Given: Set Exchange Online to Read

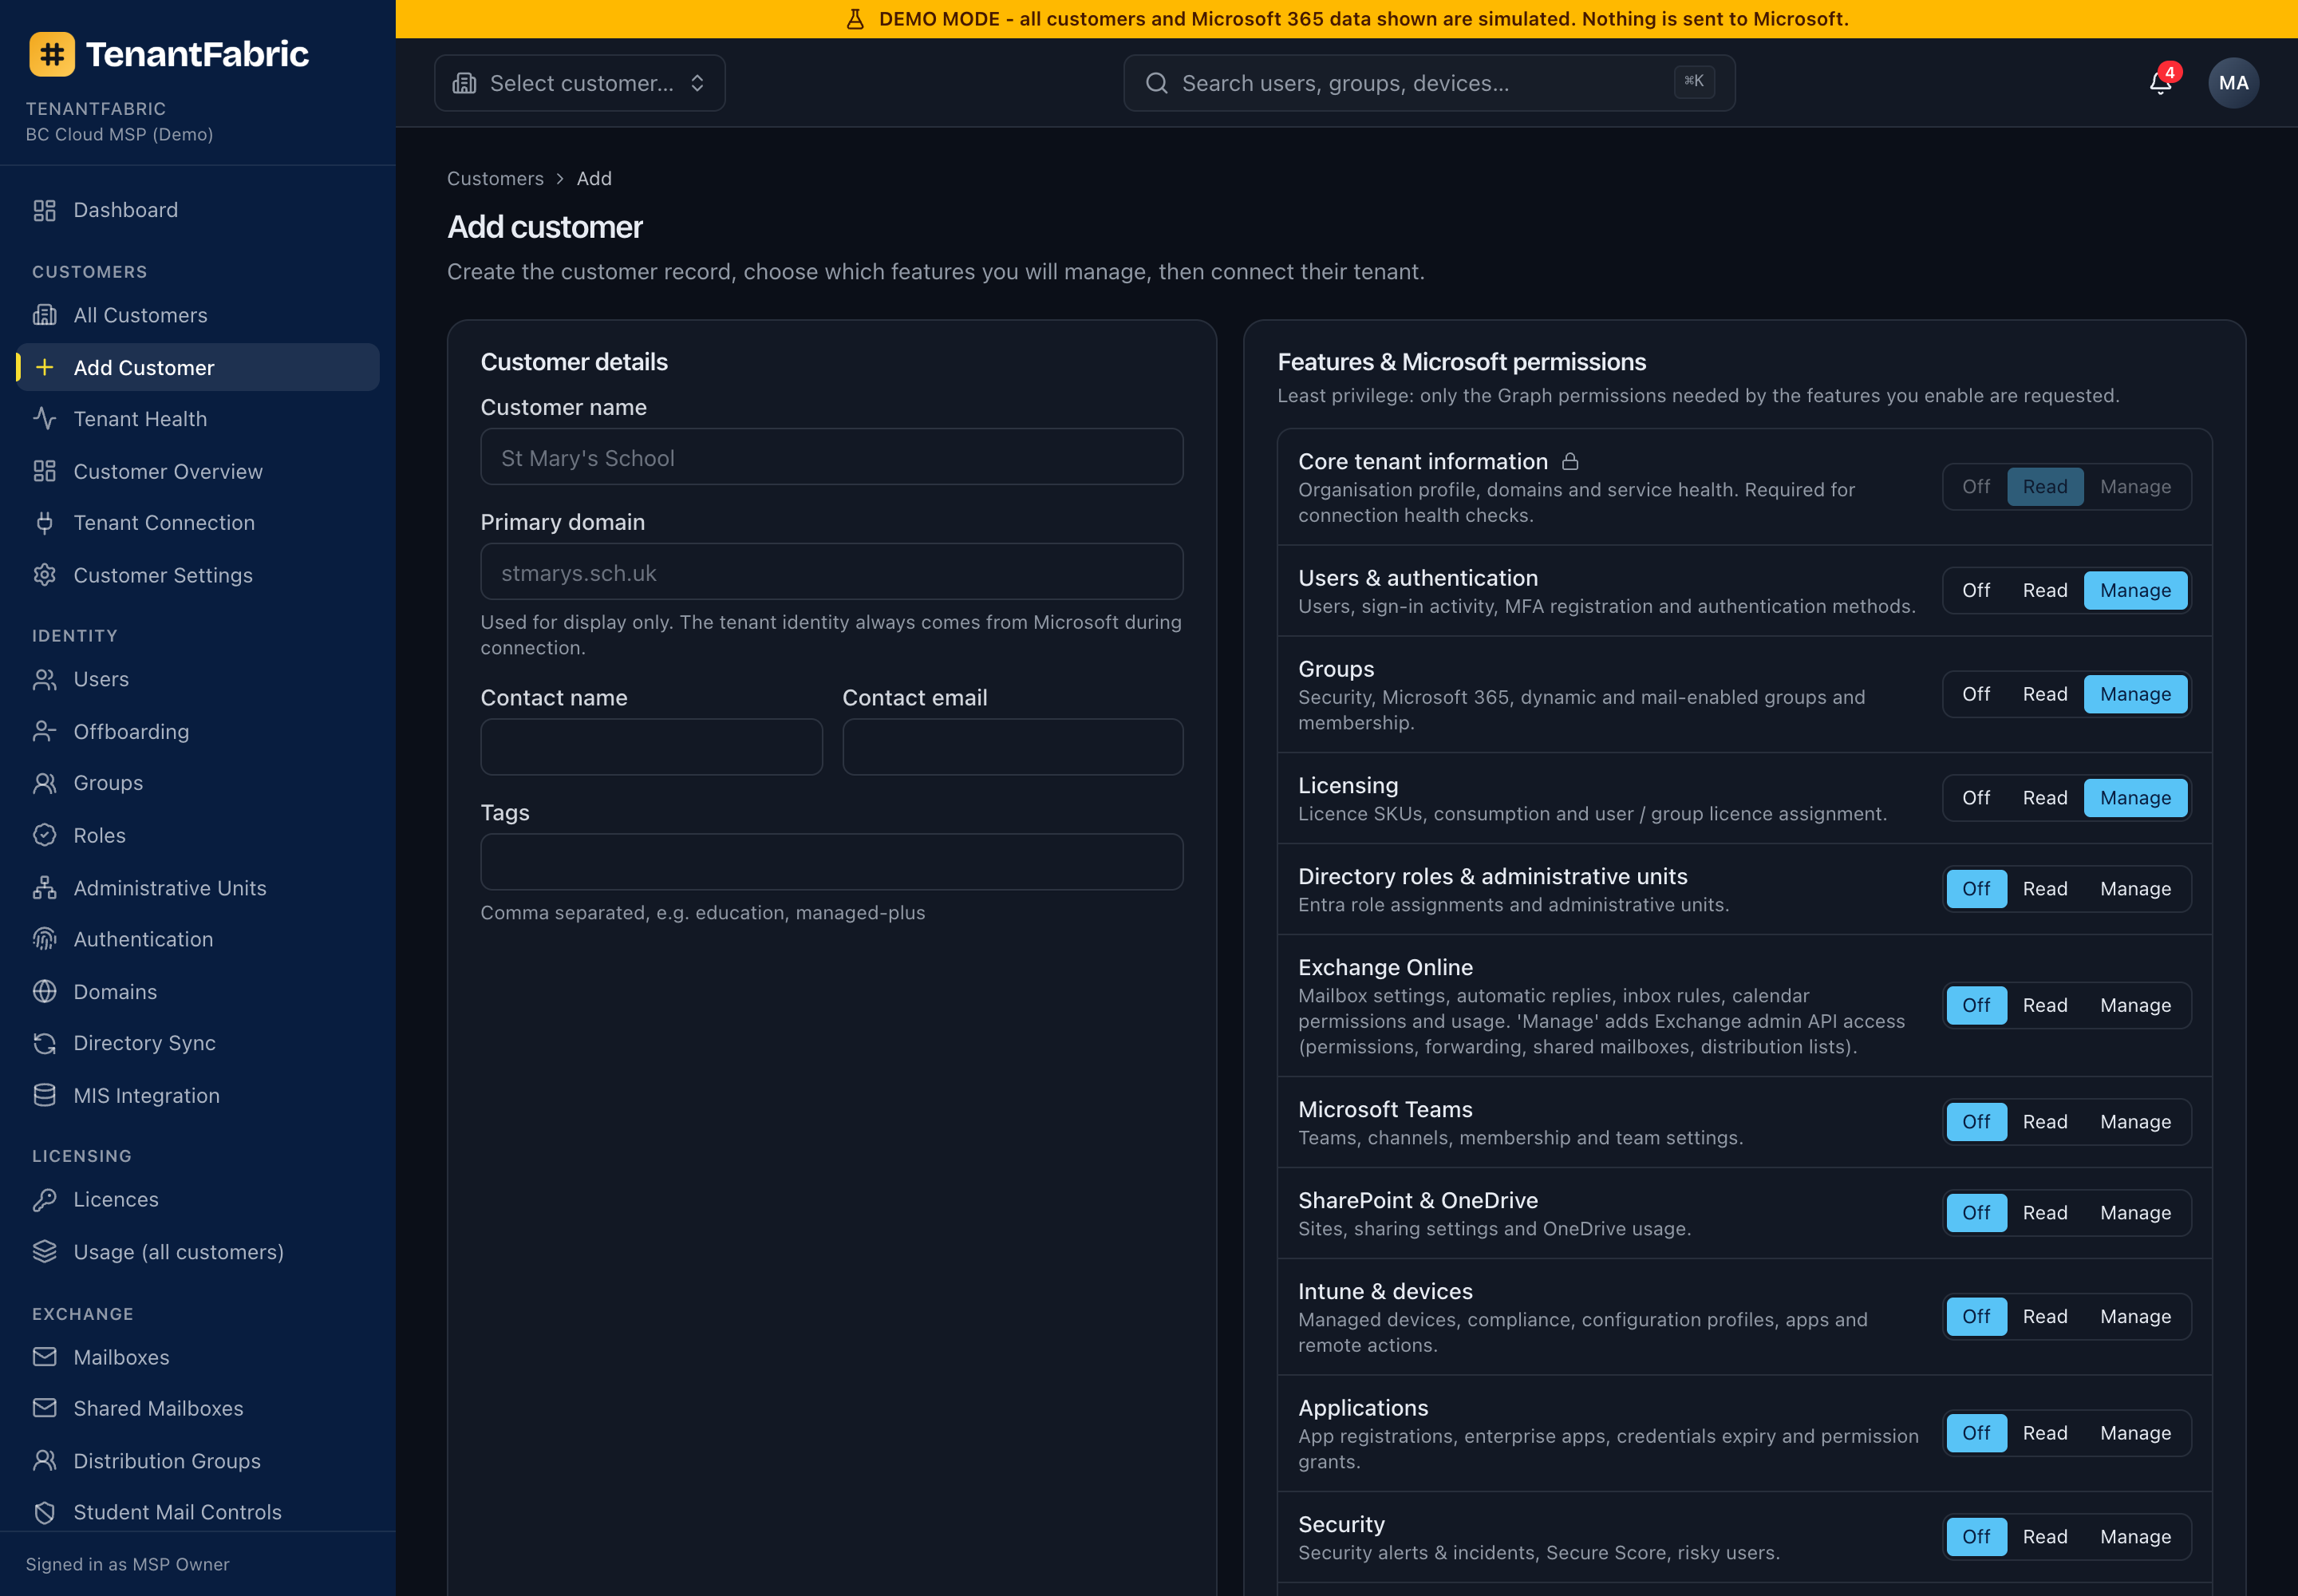Looking at the screenshot, I should coord(2045,1005).
